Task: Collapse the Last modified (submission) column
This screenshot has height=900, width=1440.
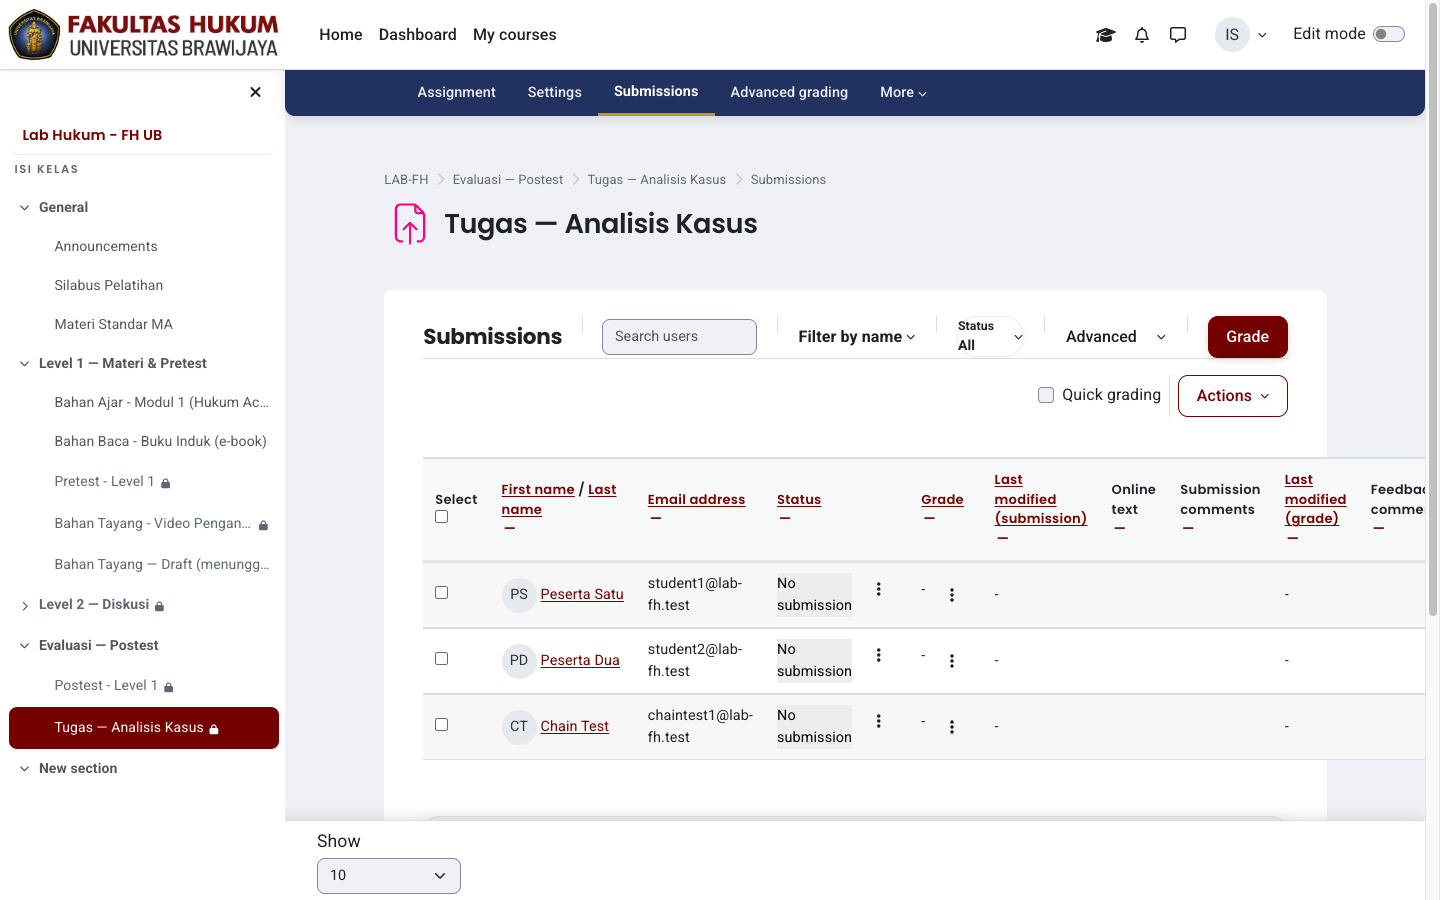Action: click(x=1003, y=538)
